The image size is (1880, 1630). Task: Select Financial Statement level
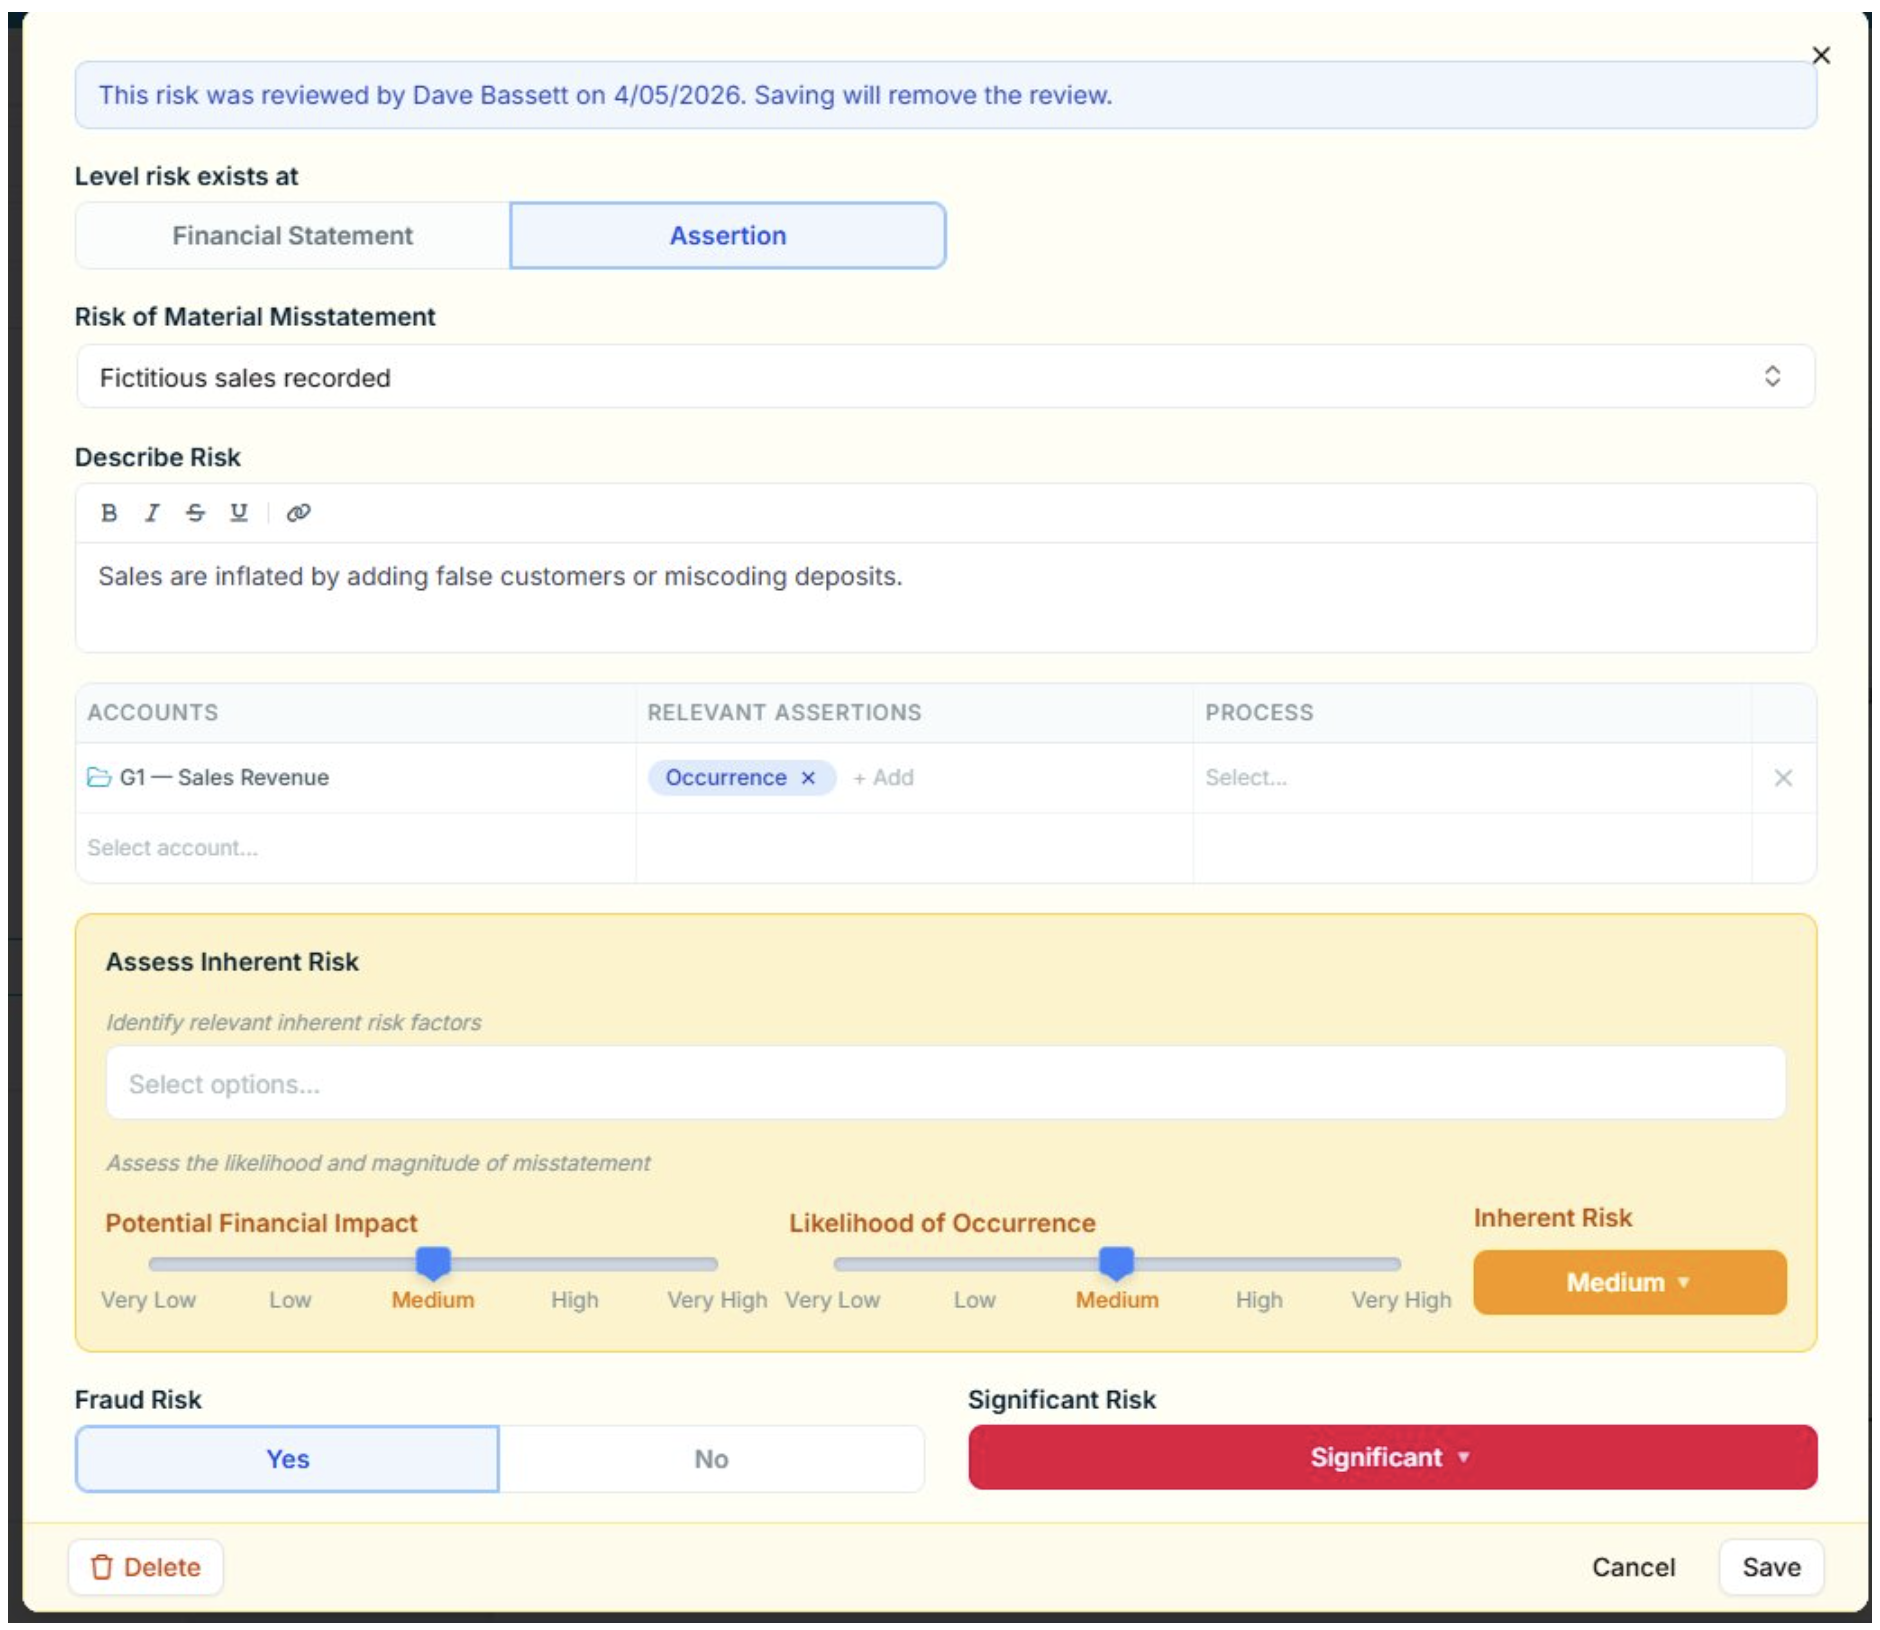point(292,236)
